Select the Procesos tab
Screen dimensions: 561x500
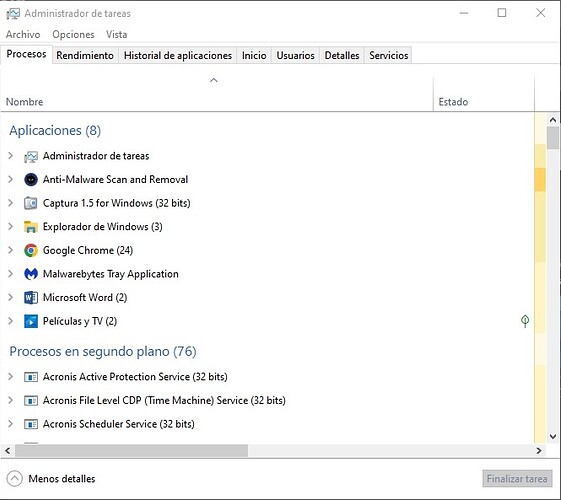click(26, 54)
